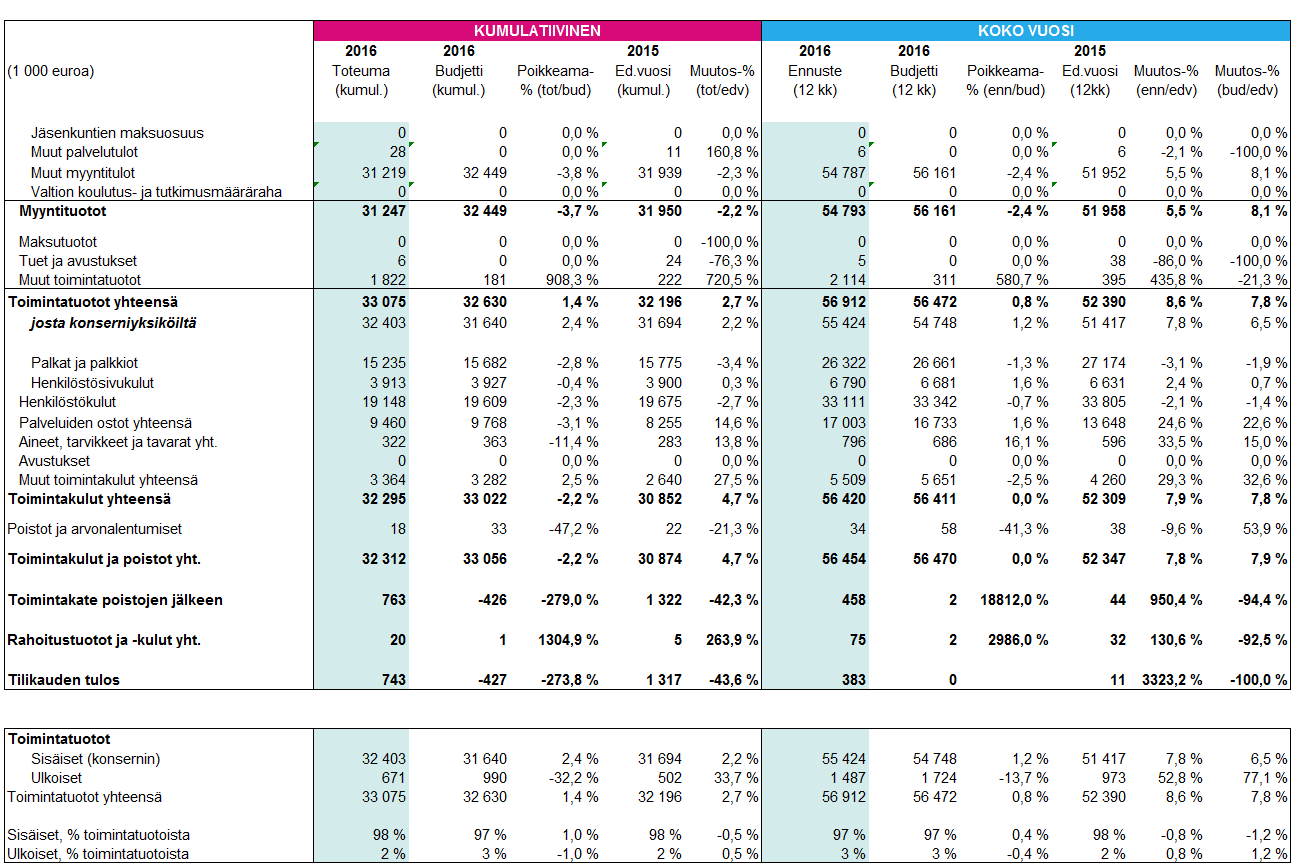
Task: Select the 'Henkilöstökulut' row label
Action: [x=68, y=402]
